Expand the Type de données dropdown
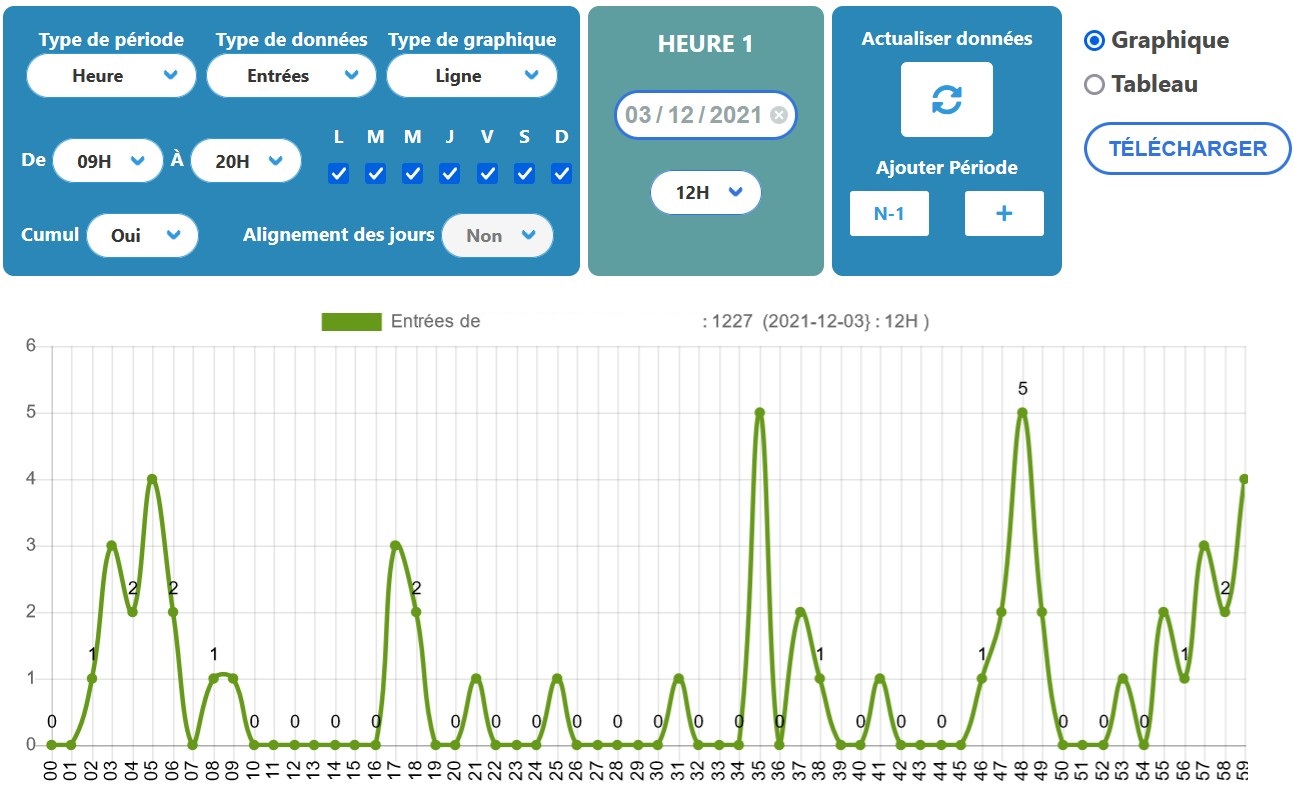Screen dimensions: 1294x790 click(291, 76)
